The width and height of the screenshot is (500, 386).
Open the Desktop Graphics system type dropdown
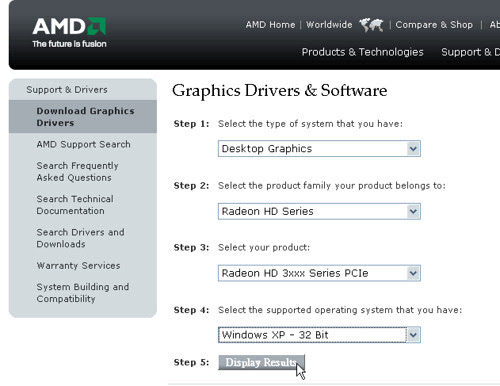(x=319, y=149)
